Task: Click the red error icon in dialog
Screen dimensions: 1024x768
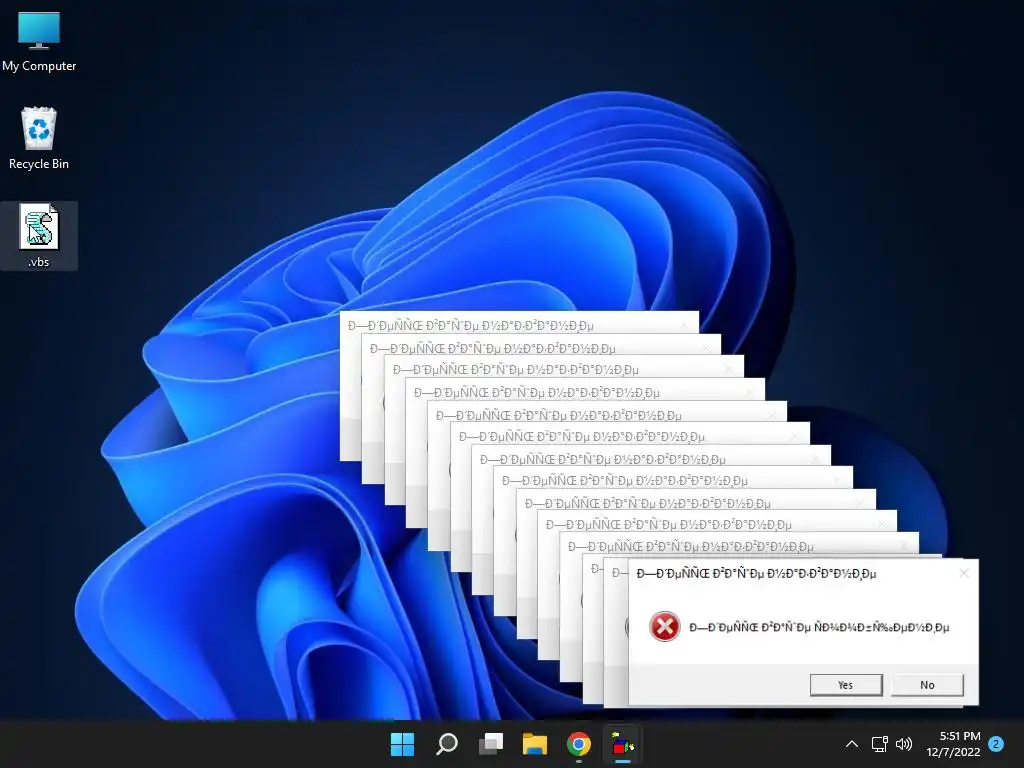Action: click(665, 627)
